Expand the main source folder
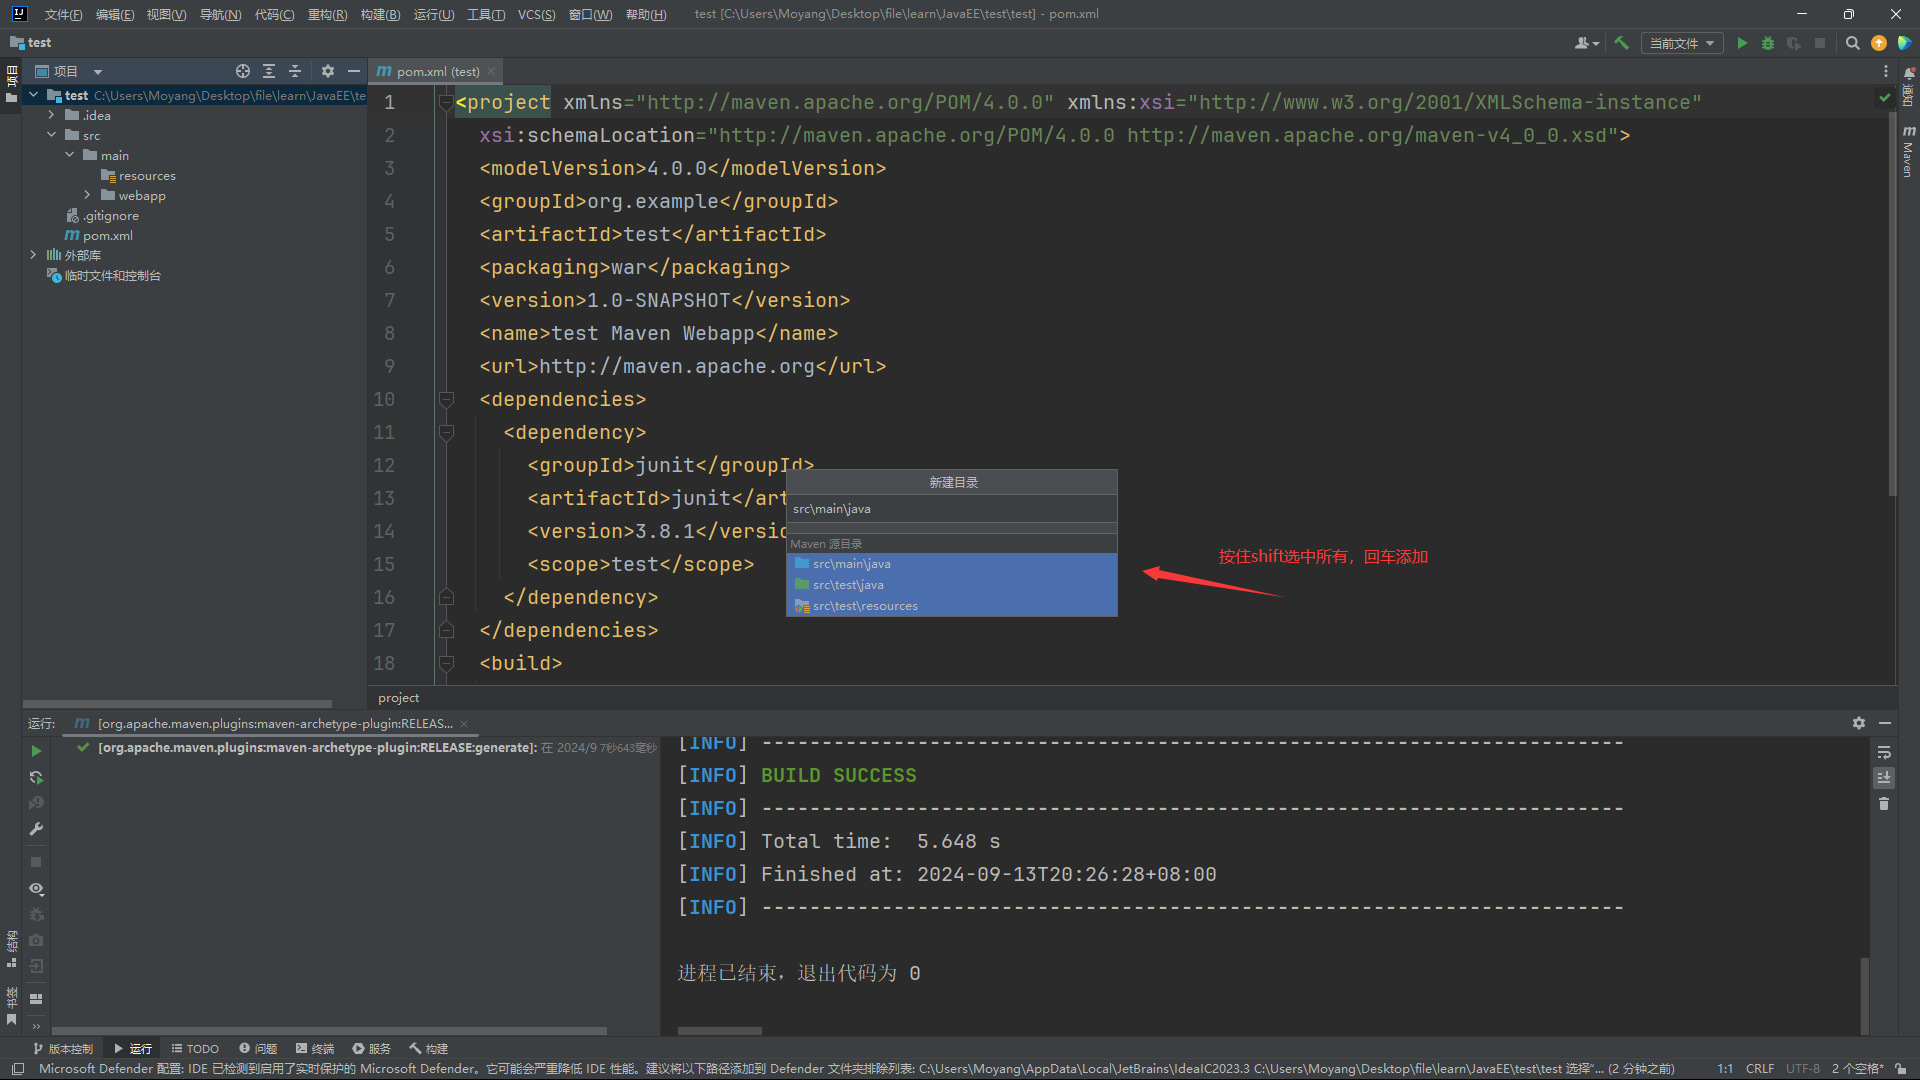This screenshot has width=1920, height=1080. 71,154
